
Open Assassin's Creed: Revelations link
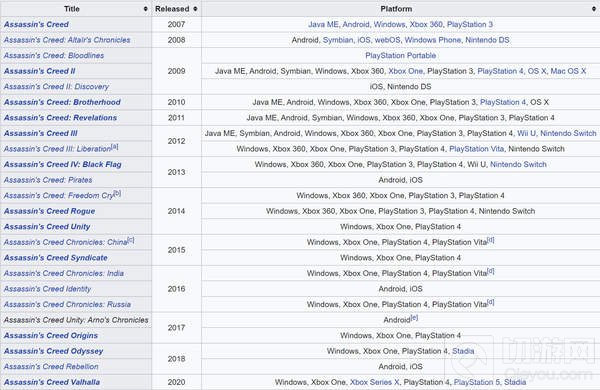coord(60,118)
